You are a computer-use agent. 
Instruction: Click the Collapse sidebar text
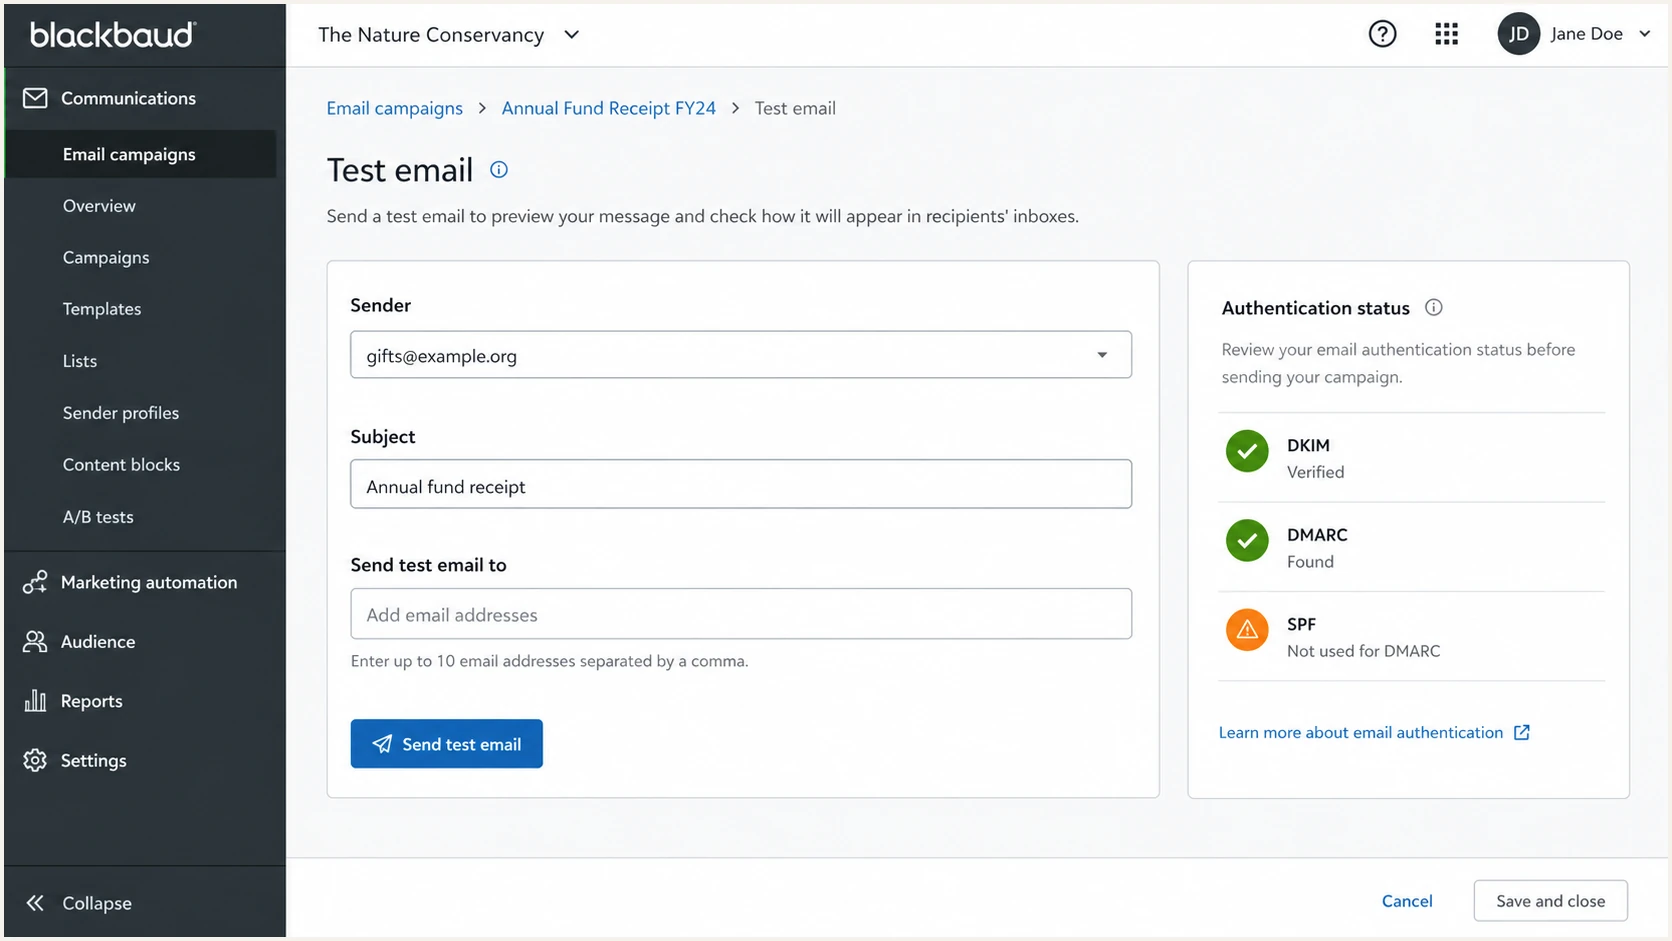coord(97,903)
